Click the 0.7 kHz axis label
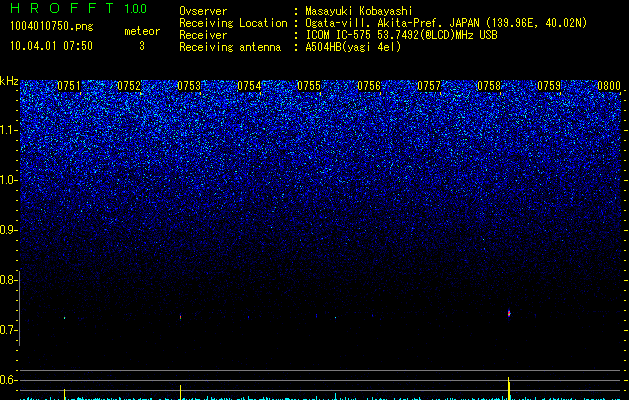 pyautogui.click(x=9, y=330)
